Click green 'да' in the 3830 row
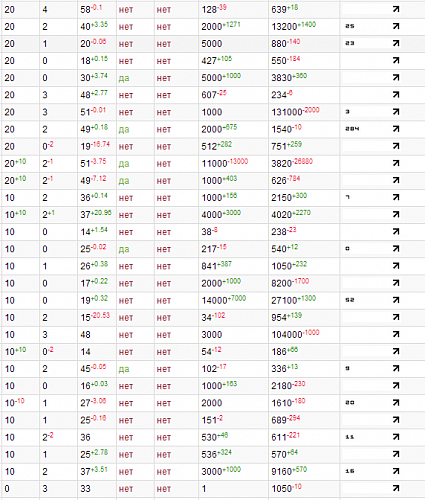The image size is (425, 500). (x=124, y=78)
